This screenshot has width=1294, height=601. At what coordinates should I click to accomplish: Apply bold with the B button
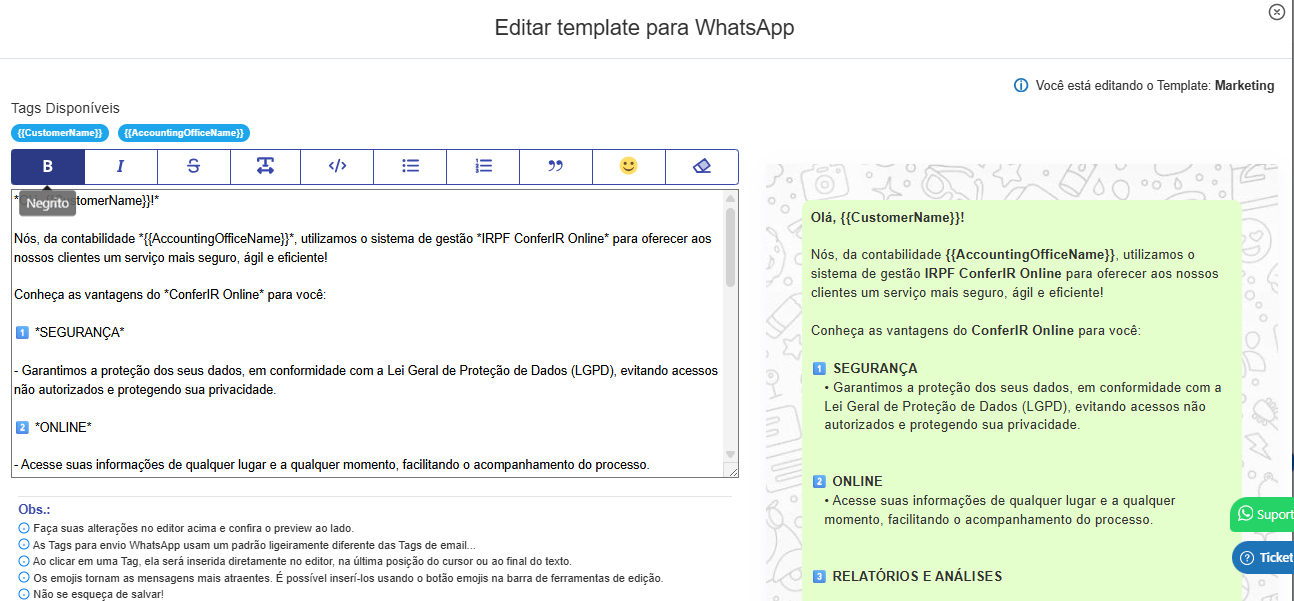[48, 166]
